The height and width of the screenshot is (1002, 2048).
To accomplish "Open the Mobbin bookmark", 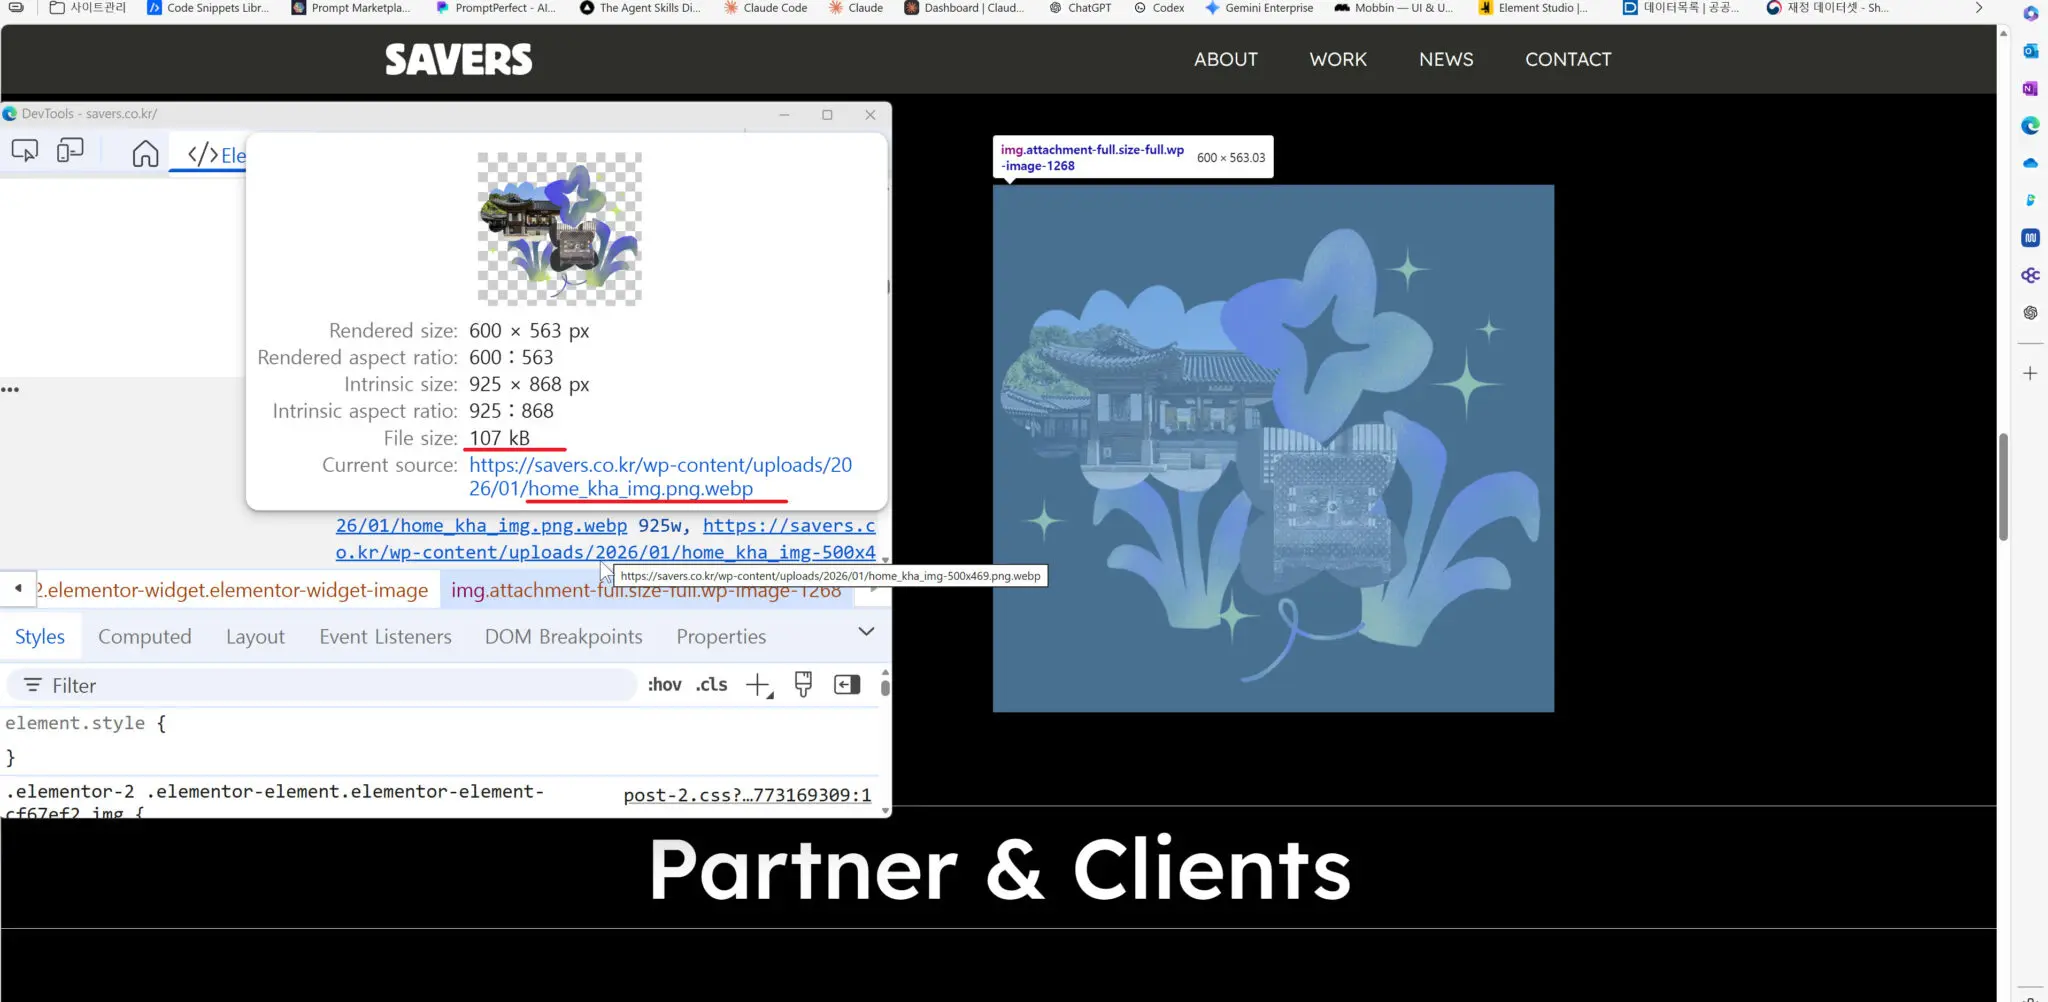I will tap(1394, 8).
